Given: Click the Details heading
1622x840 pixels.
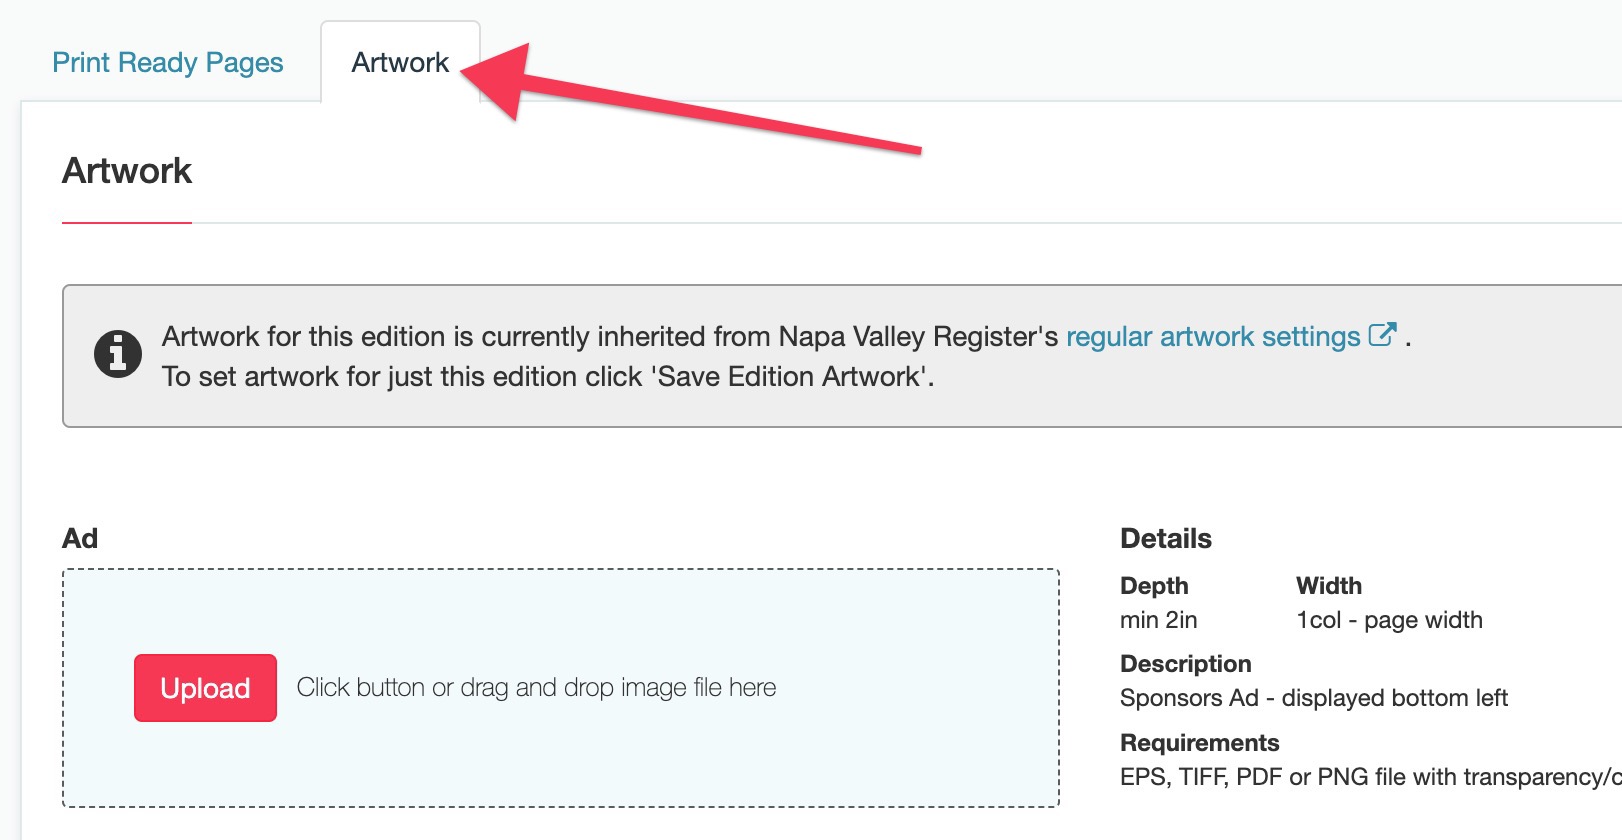Looking at the screenshot, I should (1166, 538).
